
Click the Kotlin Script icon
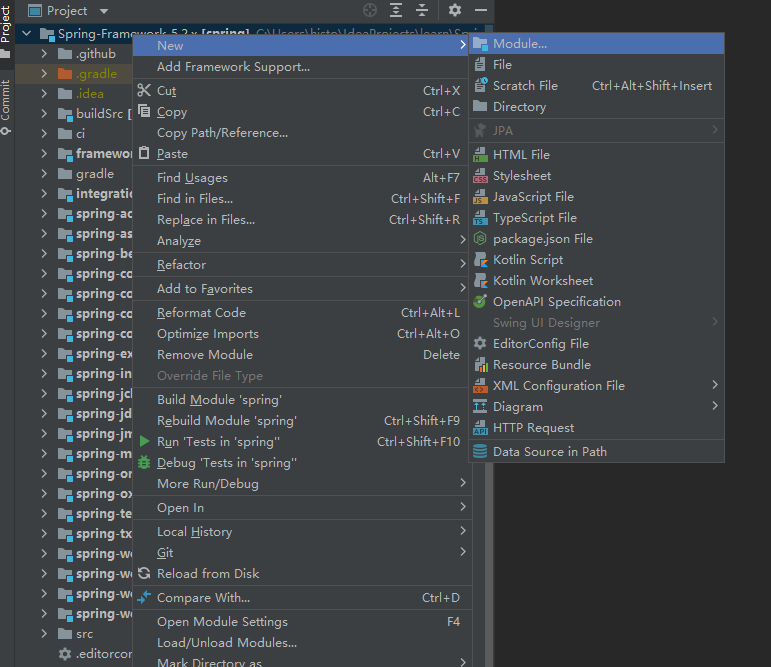click(480, 260)
